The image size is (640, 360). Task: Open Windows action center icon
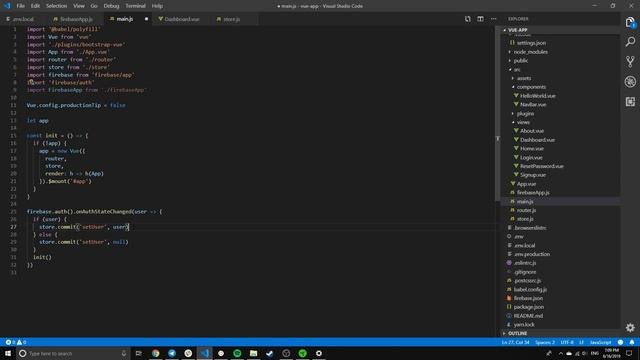[629, 353]
